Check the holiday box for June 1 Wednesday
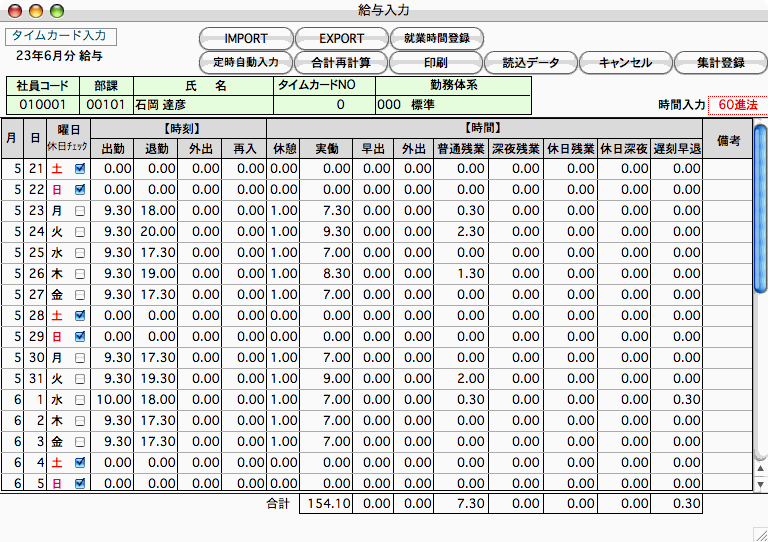This screenshot has width=768, height=542. (x=80, y=399)
